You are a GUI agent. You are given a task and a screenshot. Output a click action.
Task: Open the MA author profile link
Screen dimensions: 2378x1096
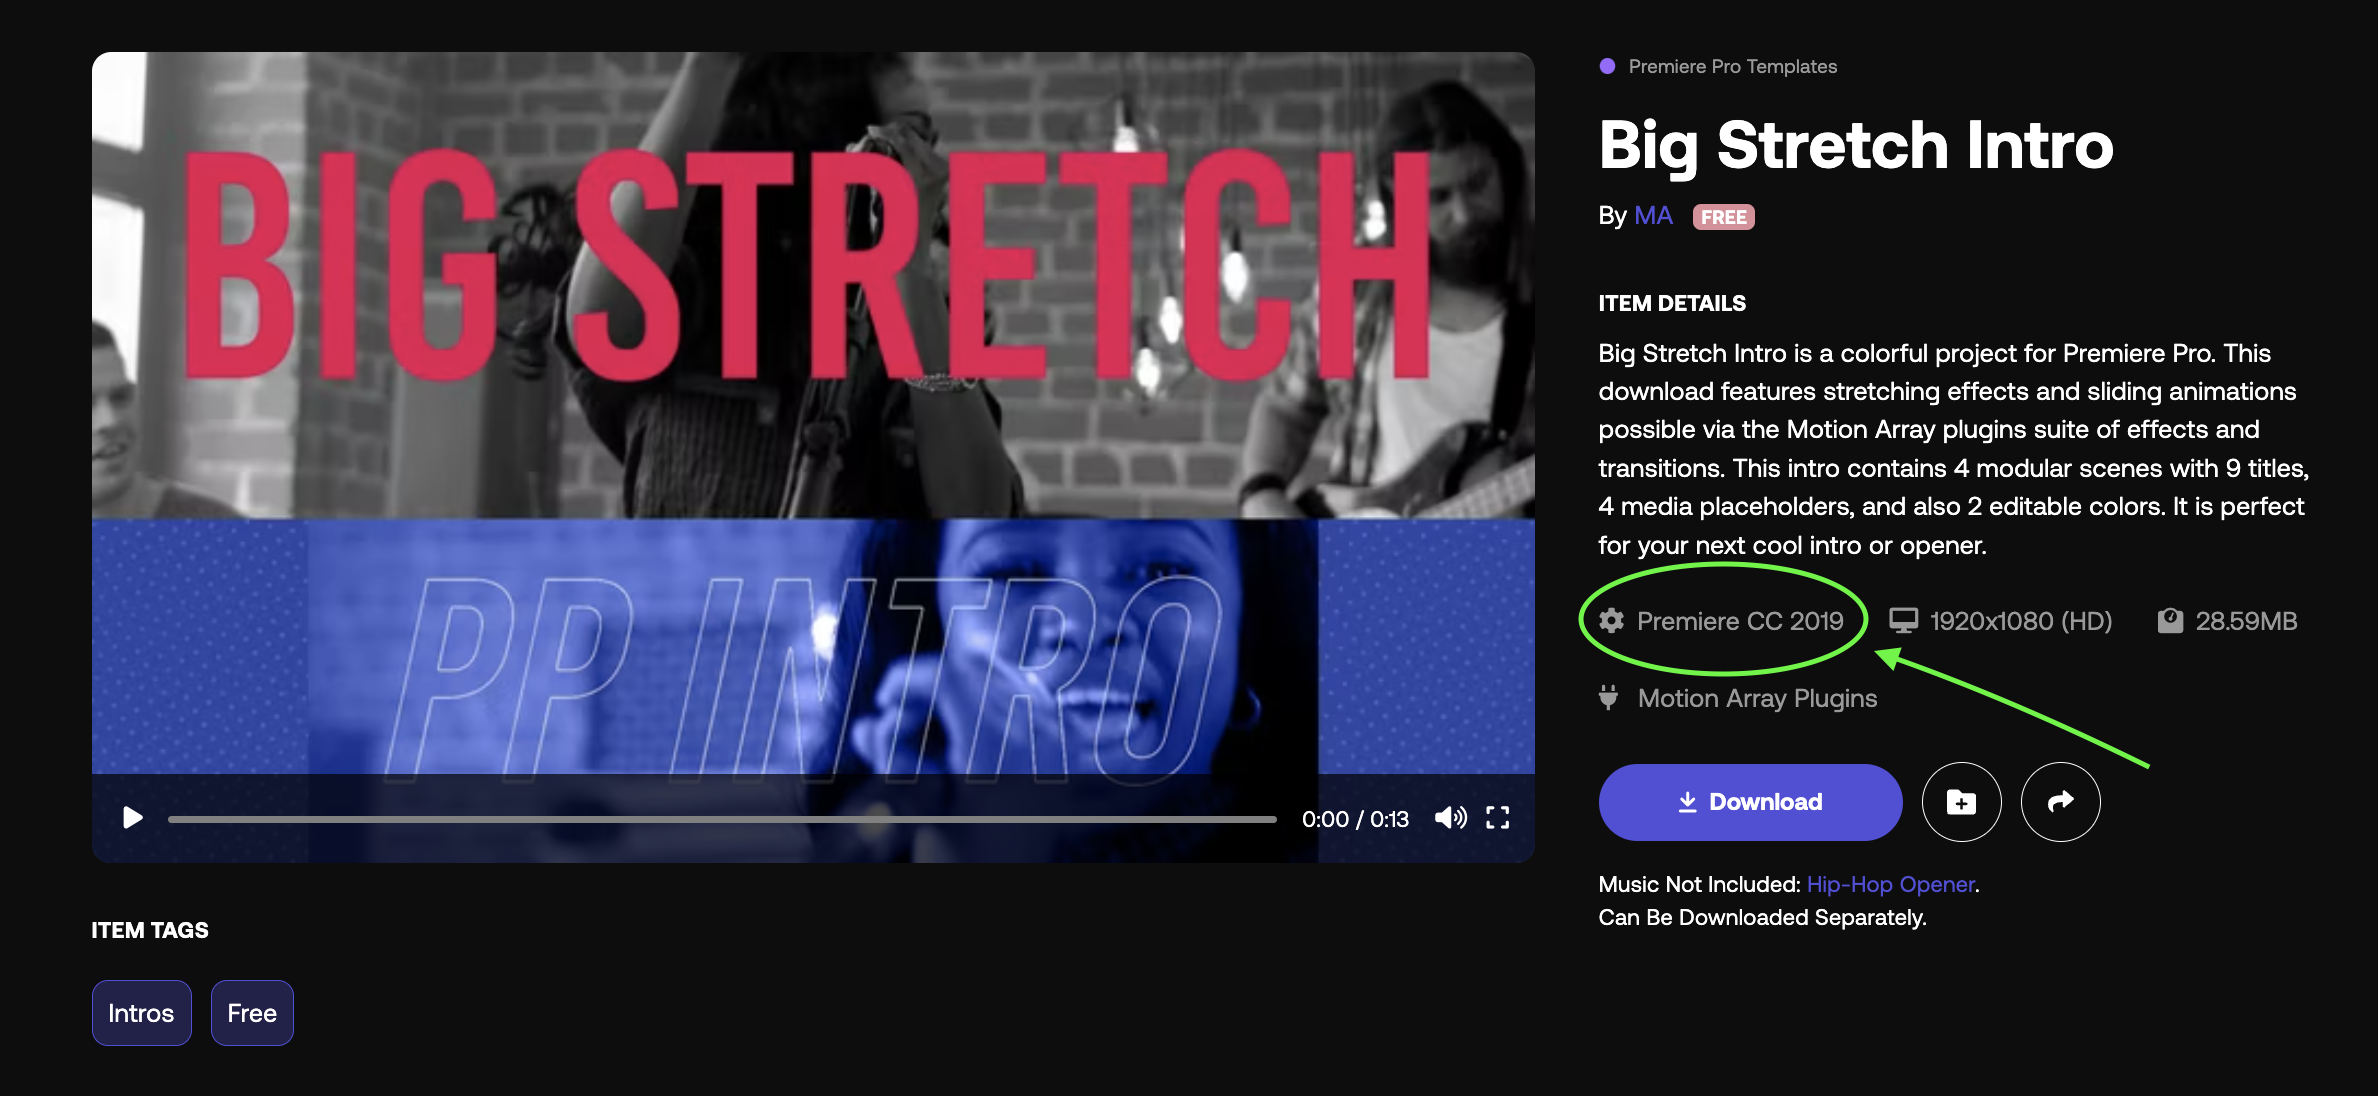1653,216
